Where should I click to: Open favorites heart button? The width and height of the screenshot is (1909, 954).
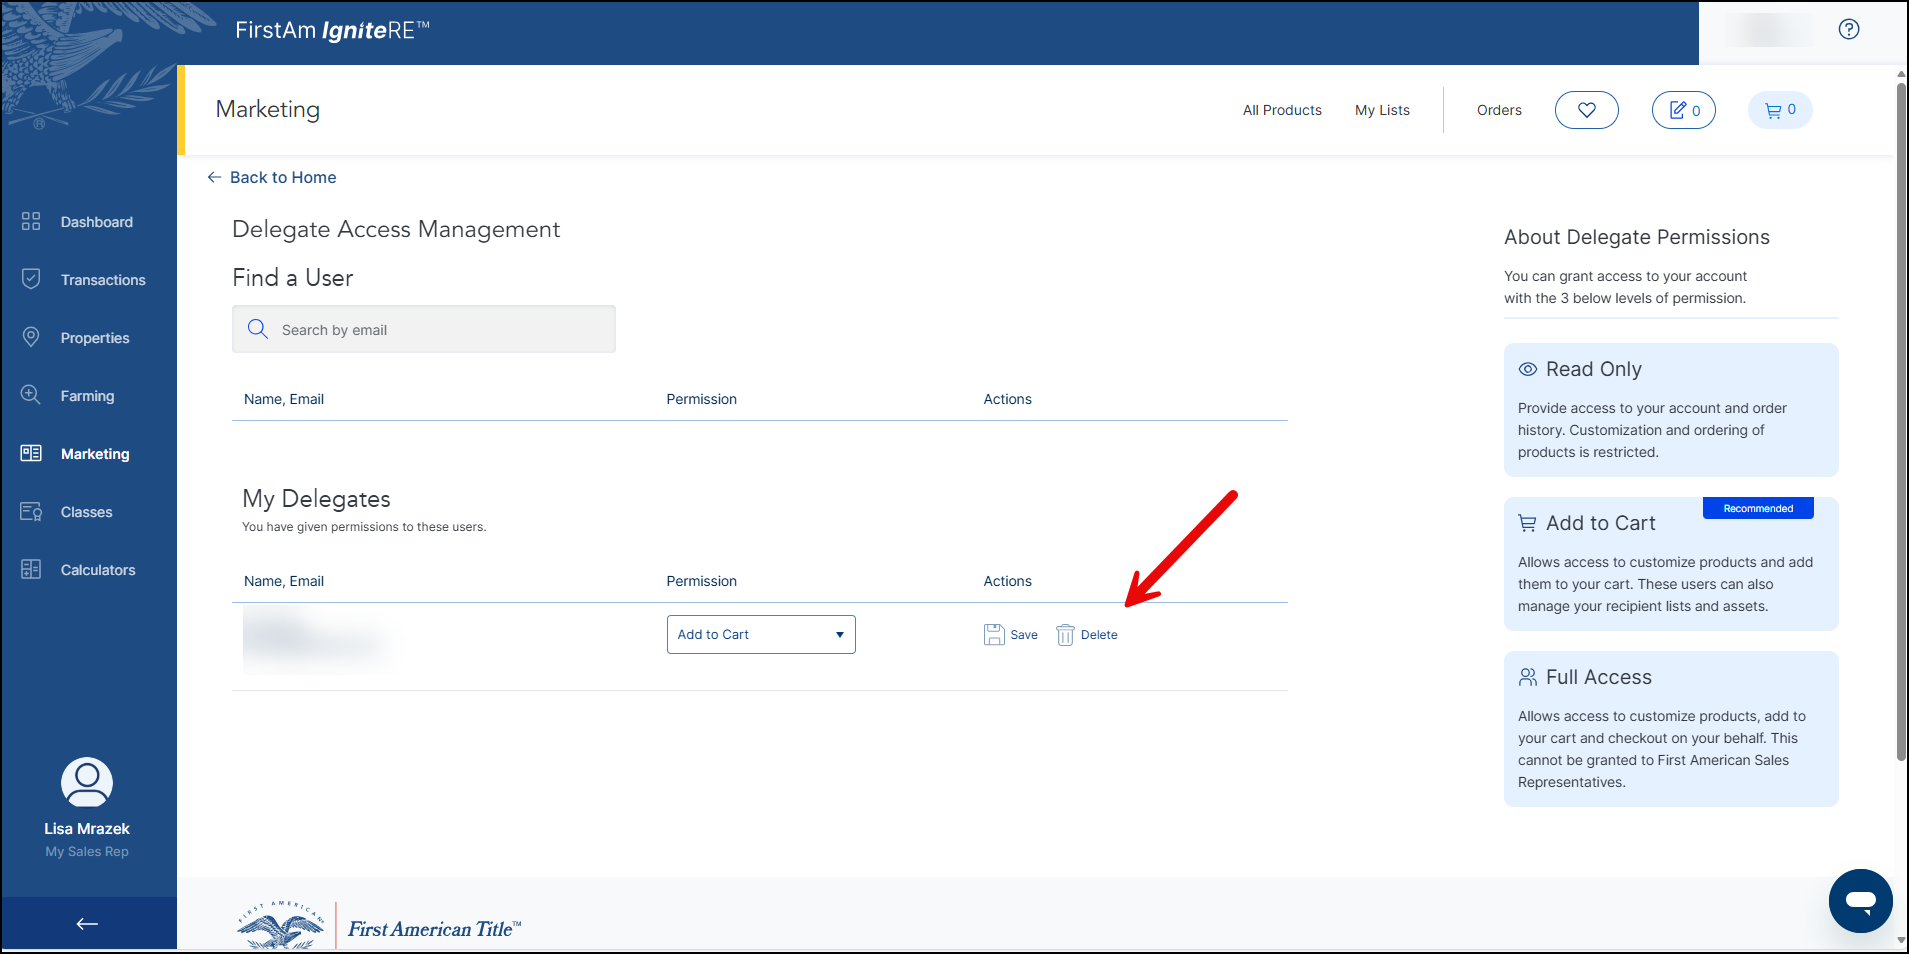pyautogui.click(x=1586, y=110)
